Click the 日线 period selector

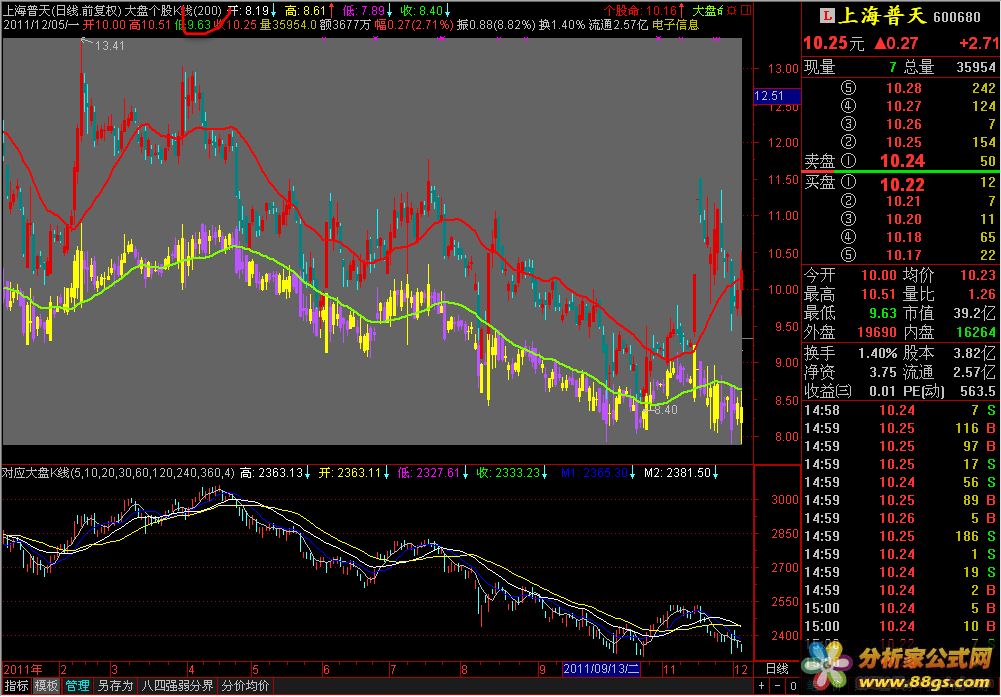(x=777, y=669)
